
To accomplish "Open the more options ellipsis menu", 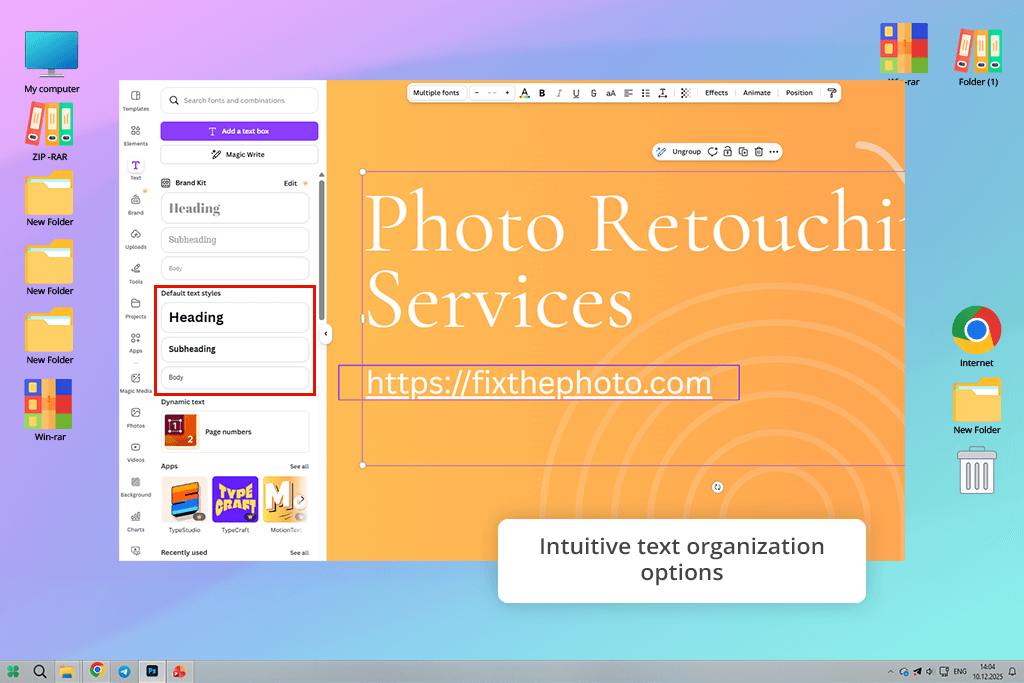I will (x=774, y=151).
